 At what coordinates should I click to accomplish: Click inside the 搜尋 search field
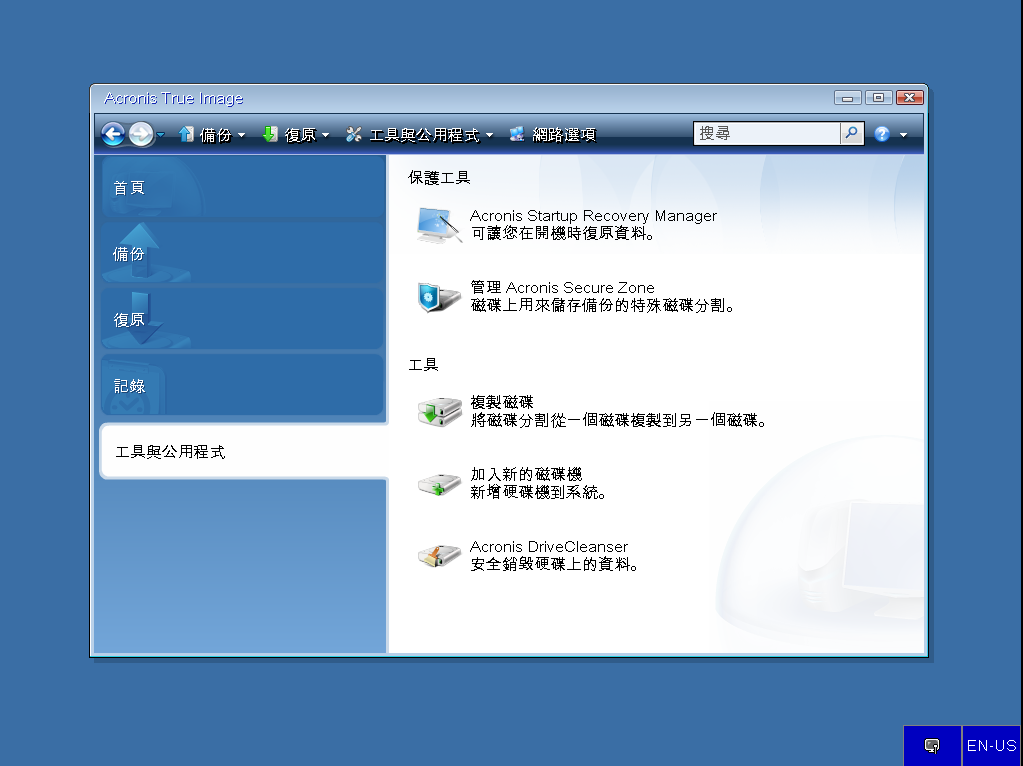click(767, 134)
